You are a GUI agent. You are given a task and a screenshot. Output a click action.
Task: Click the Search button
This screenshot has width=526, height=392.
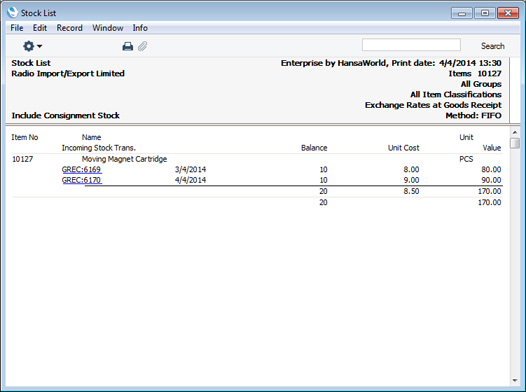492,46
